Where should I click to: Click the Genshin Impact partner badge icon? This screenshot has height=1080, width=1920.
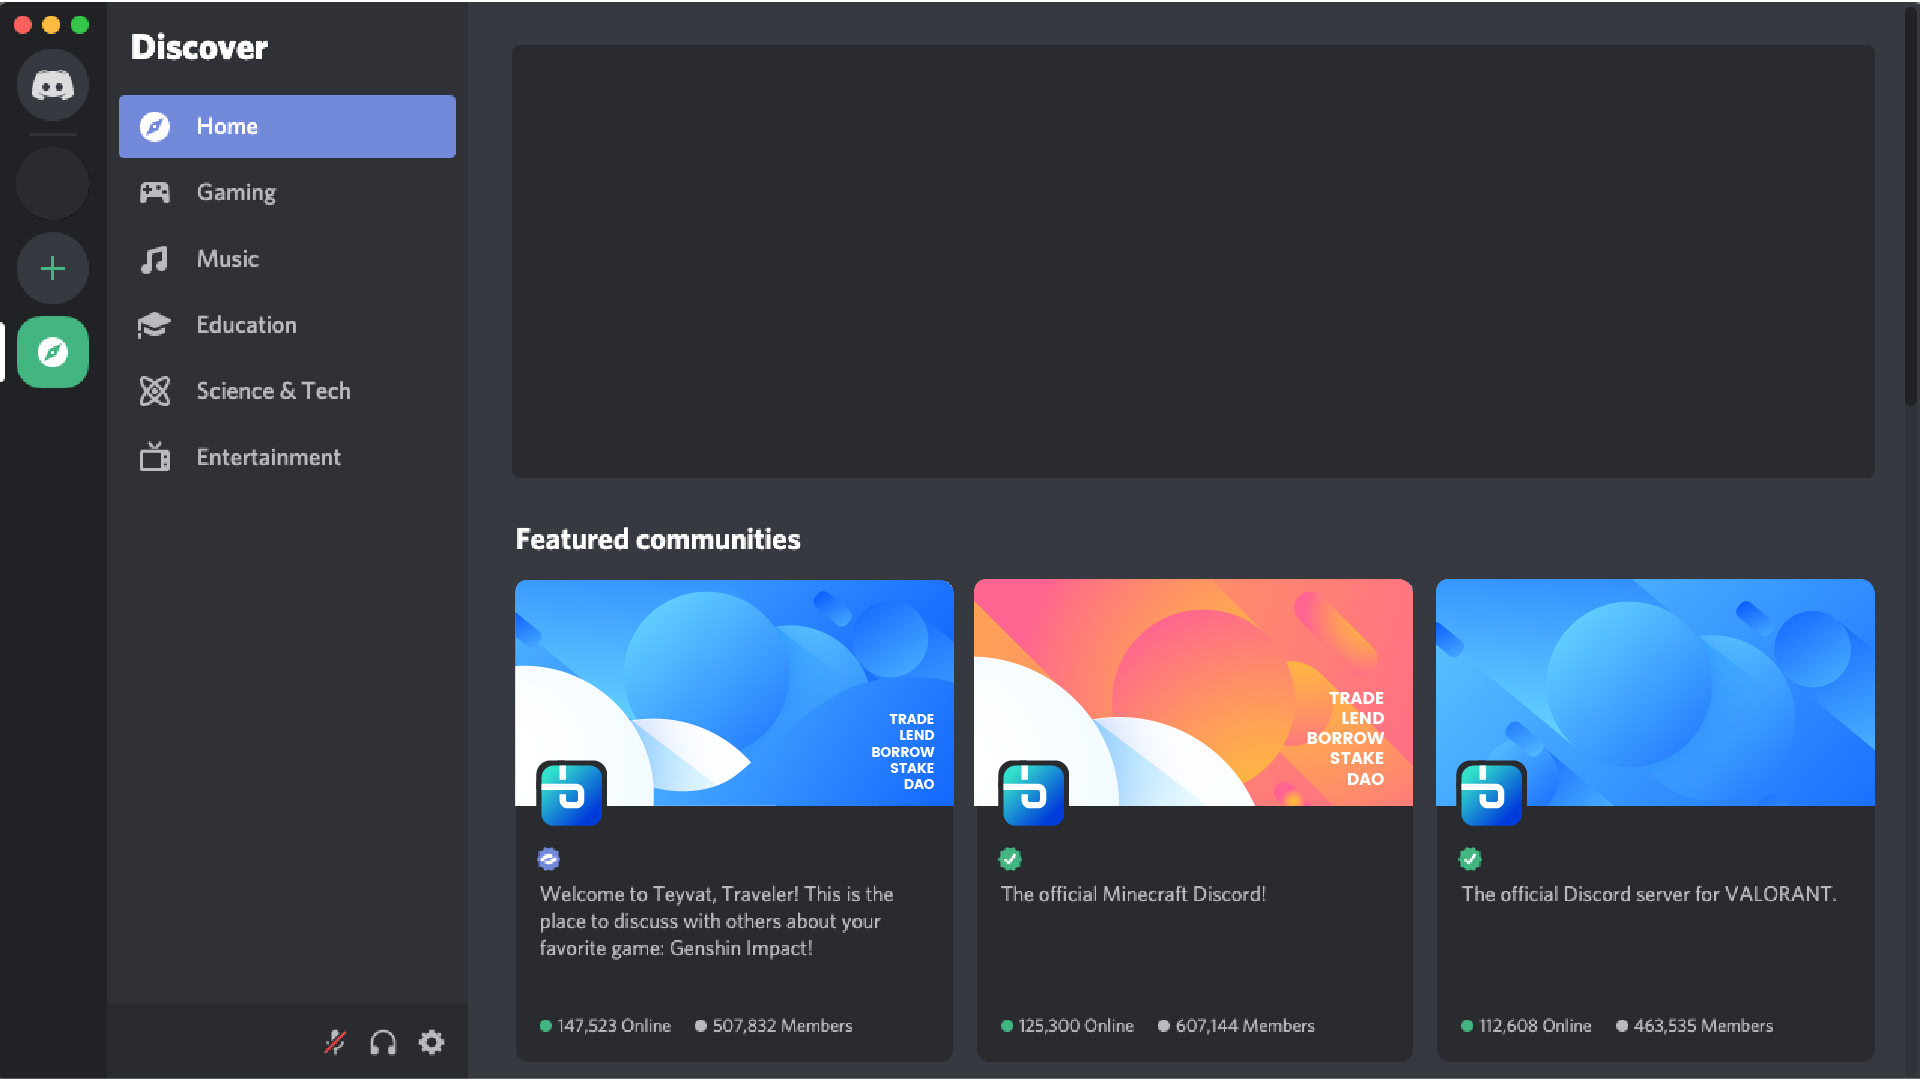[x=548, y=859]
